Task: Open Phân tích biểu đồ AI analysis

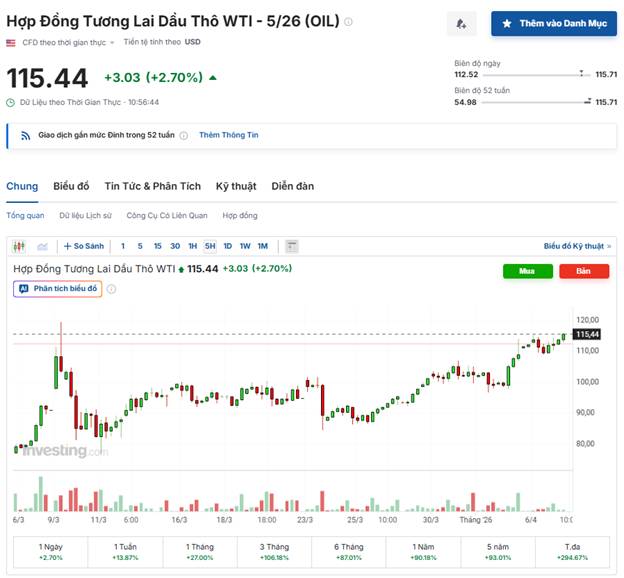Action: (x=58, y=289)
